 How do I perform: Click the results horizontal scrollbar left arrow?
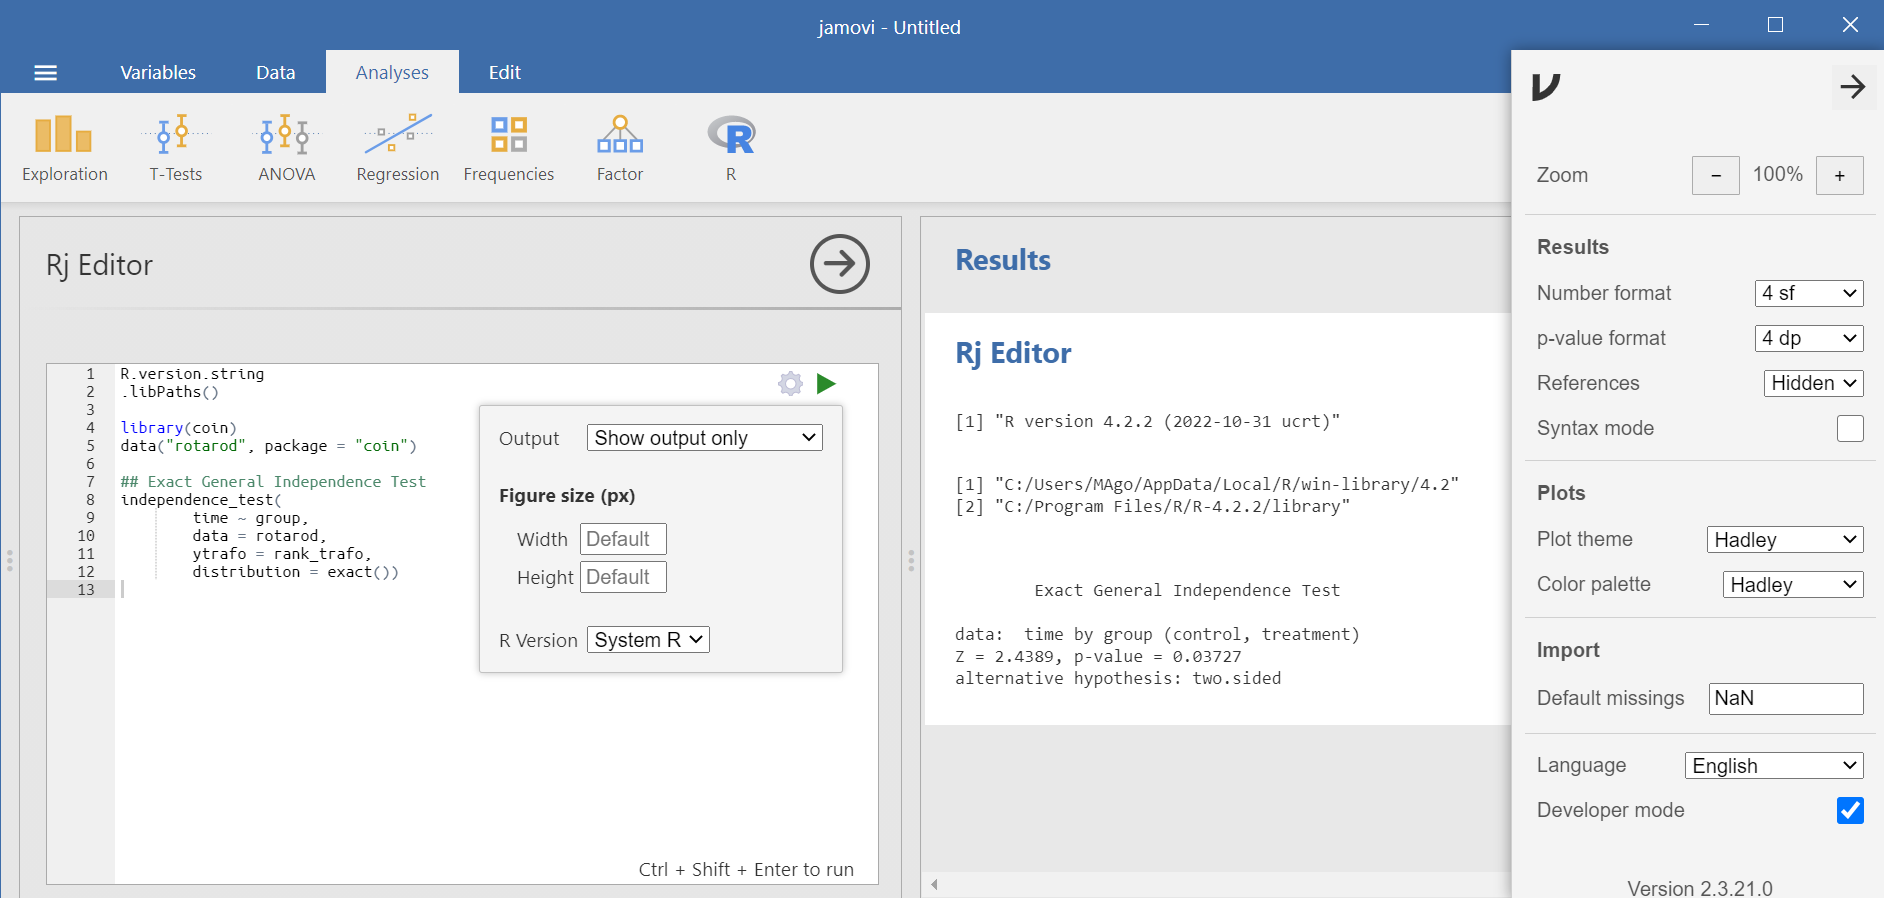click(x=934, y=884)
